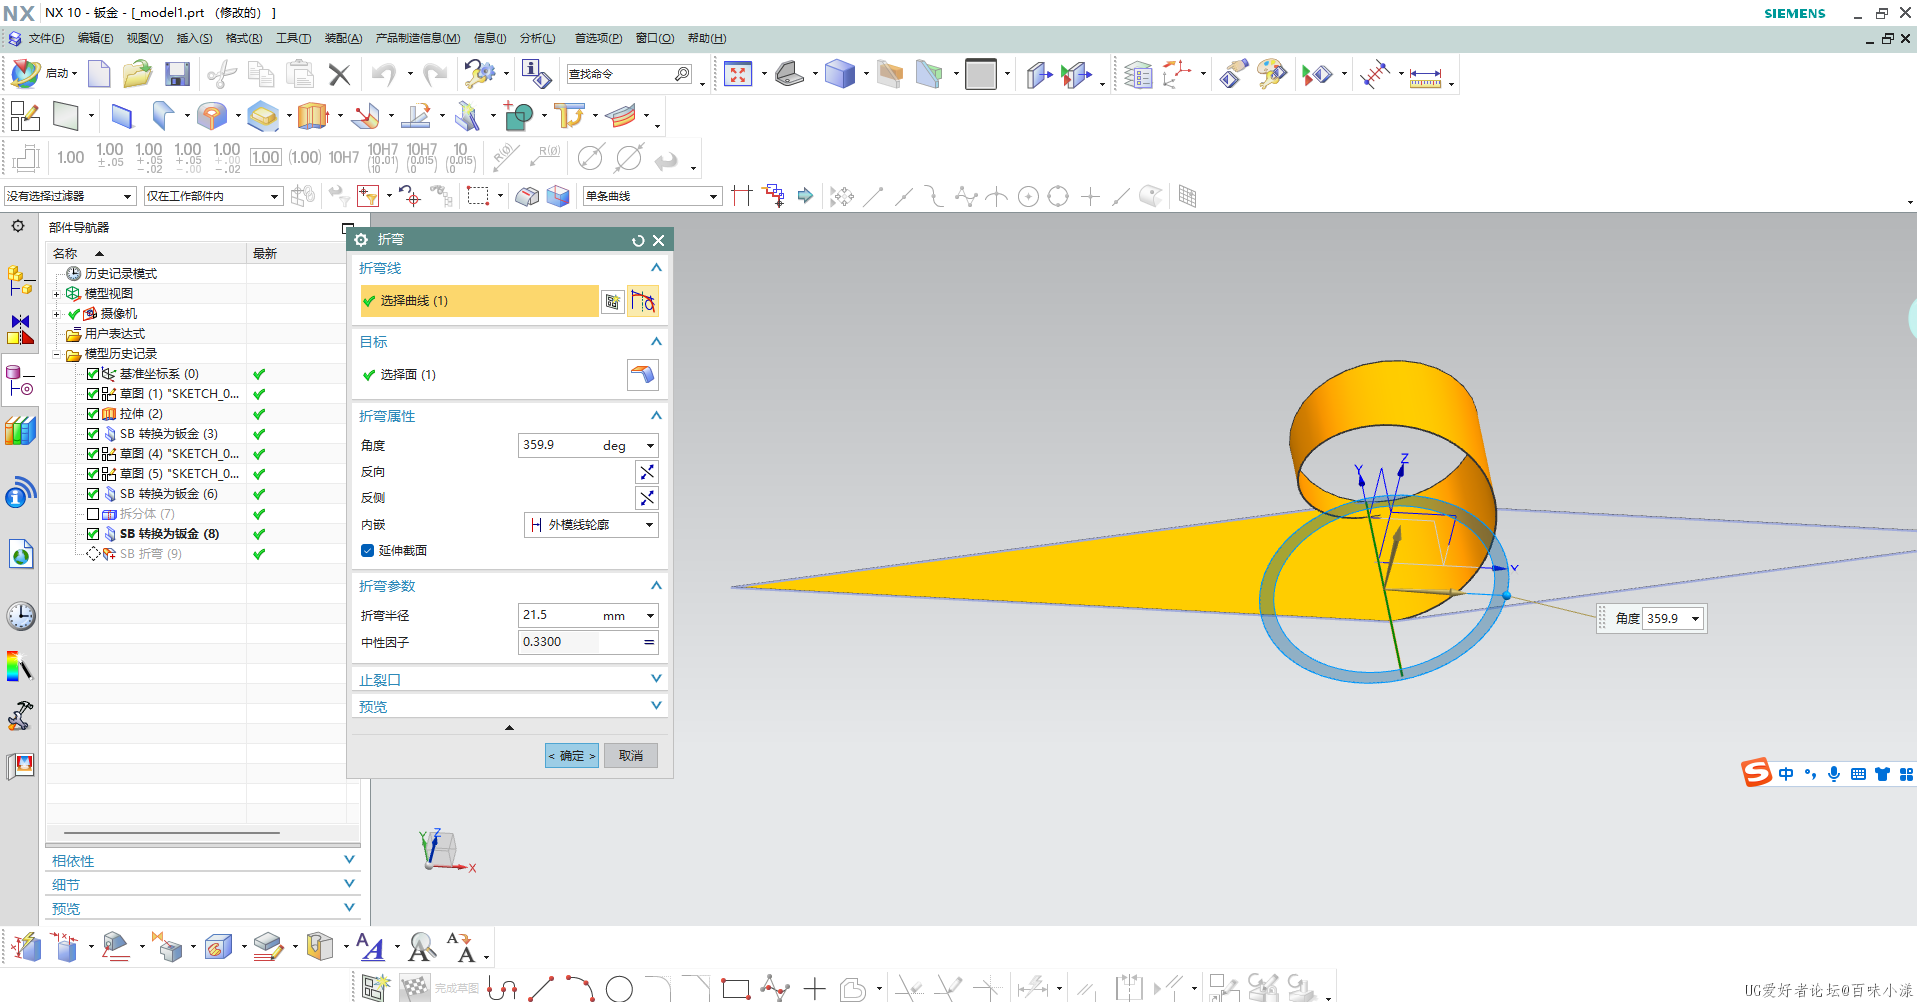1917x1002 pixels.
Task: Reset the Bend dialog with the refresh icon
Action: [638, 240]
